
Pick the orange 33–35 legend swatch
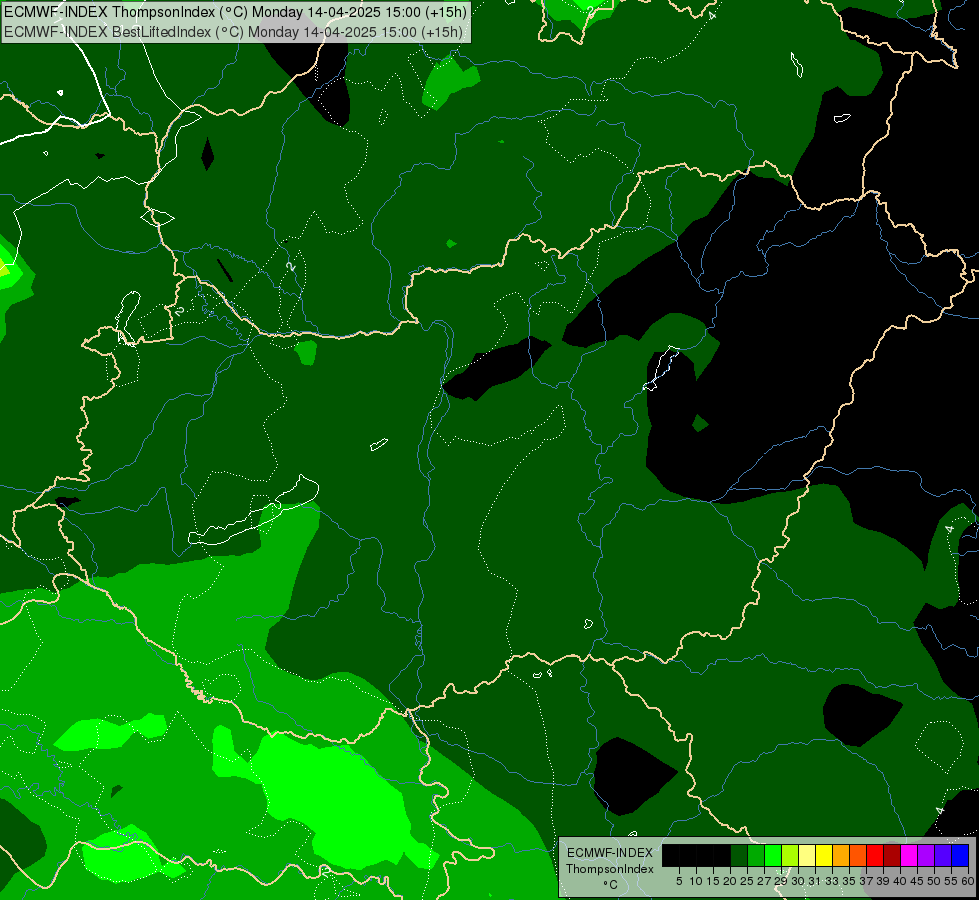841,855
